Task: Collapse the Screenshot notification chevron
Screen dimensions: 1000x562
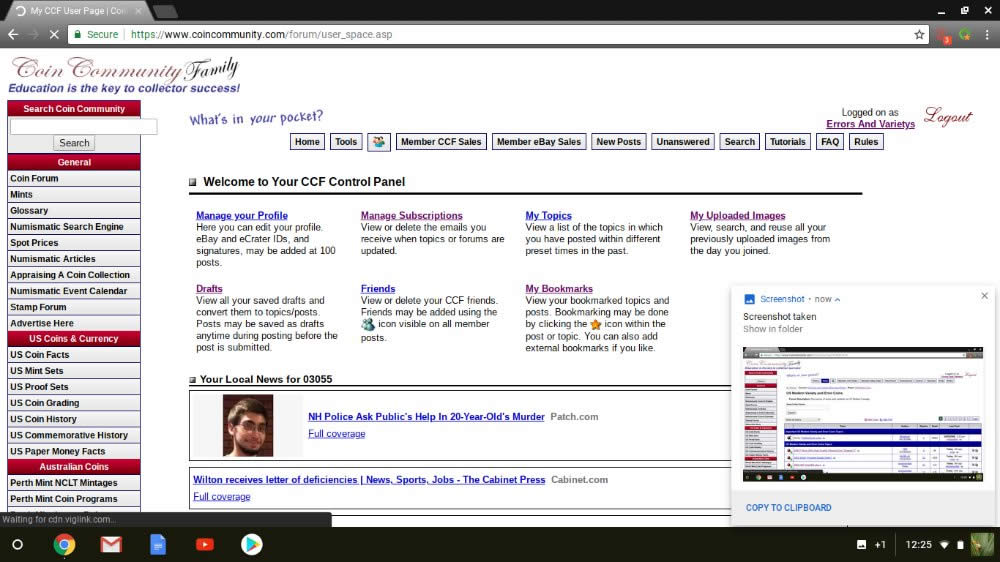Action: (837, 299)
